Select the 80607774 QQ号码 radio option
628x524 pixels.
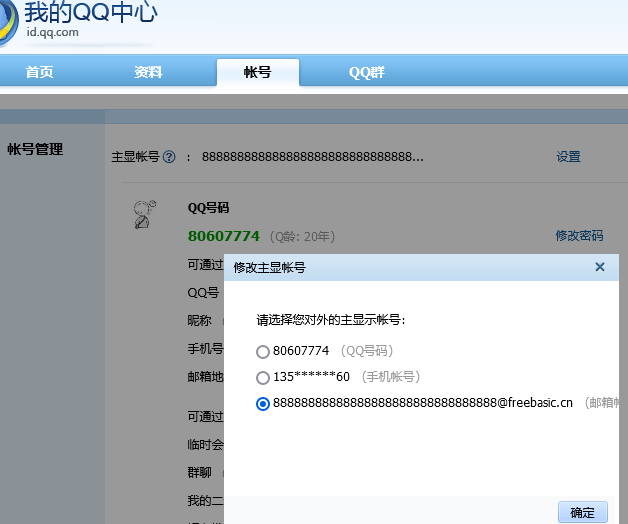[x=263, y=352]
